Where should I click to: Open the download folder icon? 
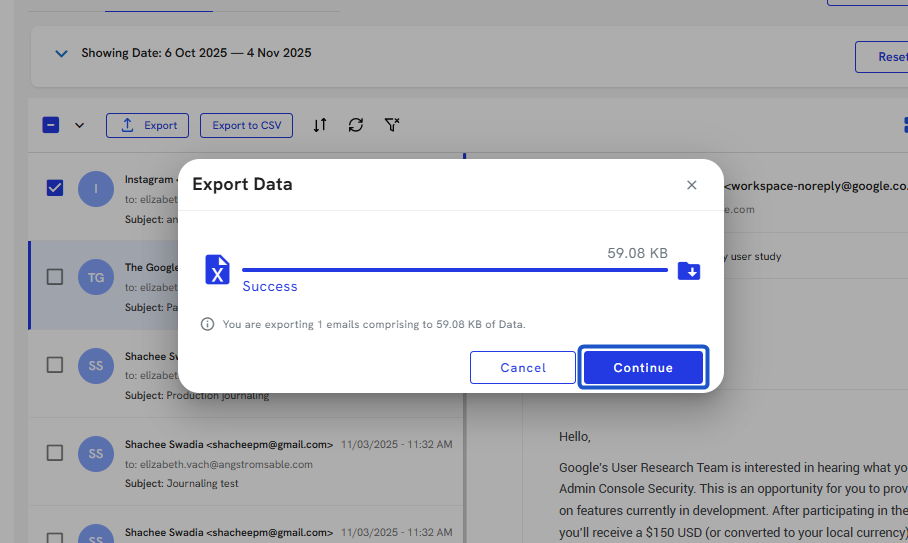coord(689,271)
